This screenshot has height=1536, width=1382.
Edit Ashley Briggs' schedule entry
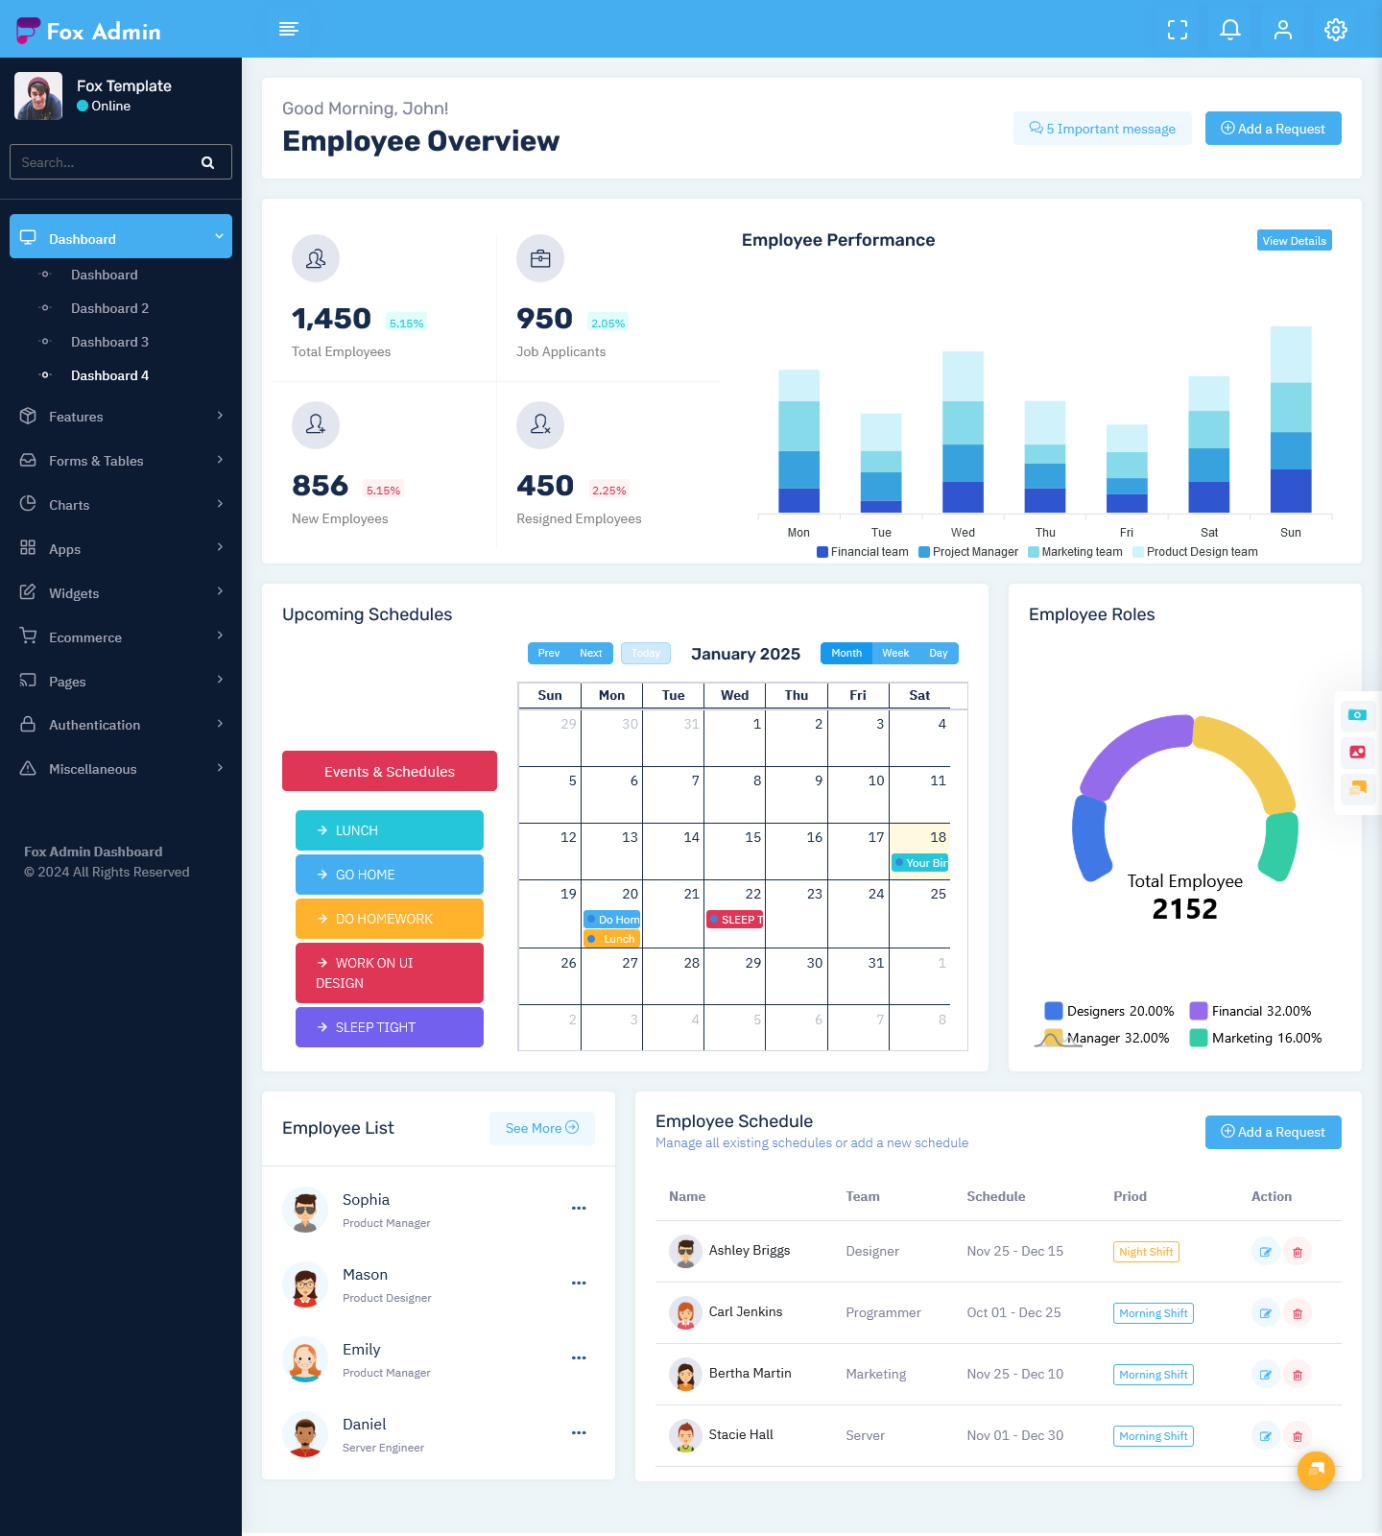[1265, 1251]
